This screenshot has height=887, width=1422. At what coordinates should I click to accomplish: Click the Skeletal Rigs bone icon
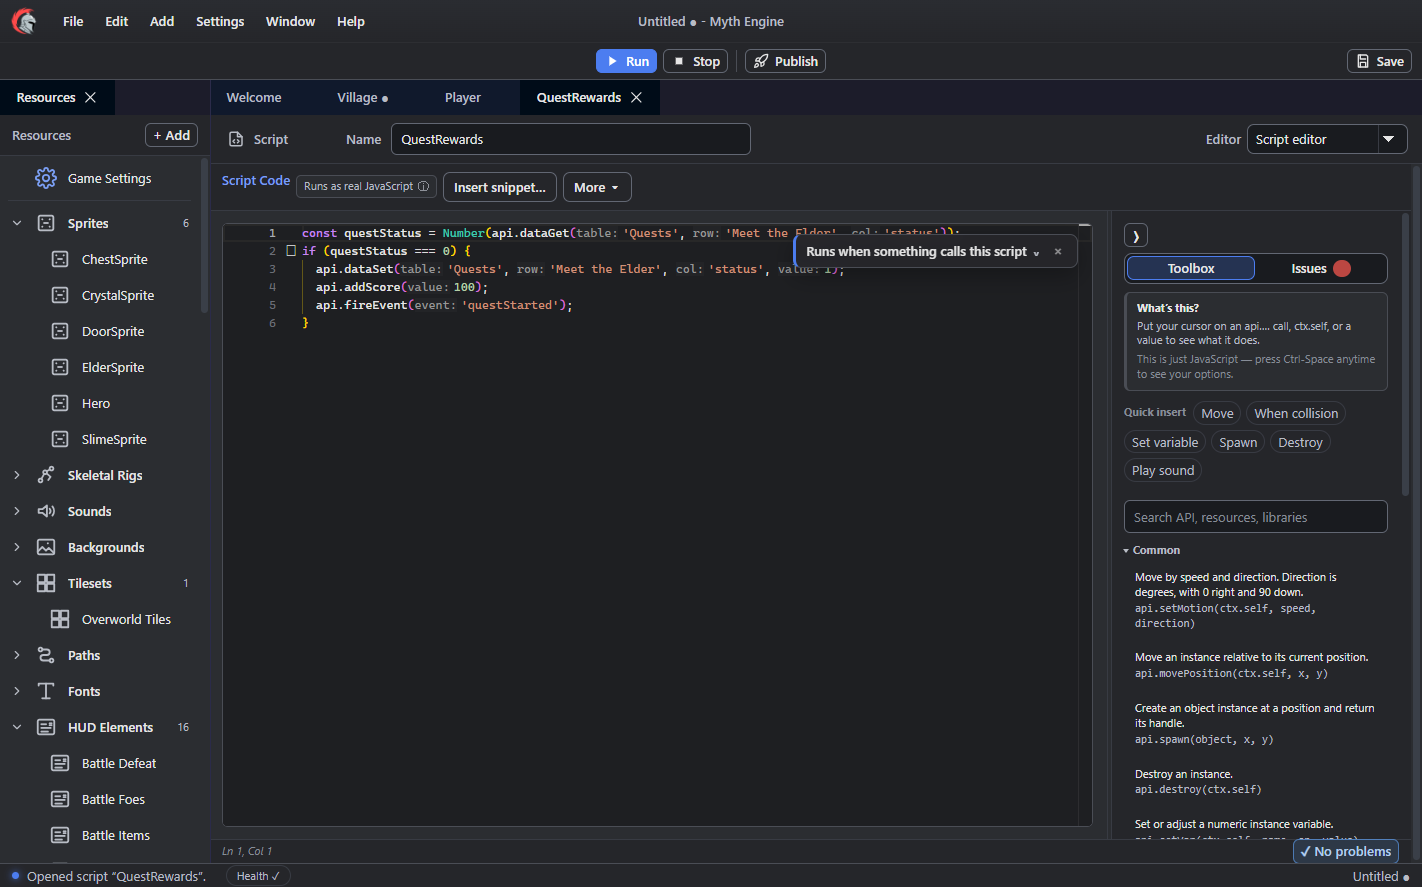46,475
